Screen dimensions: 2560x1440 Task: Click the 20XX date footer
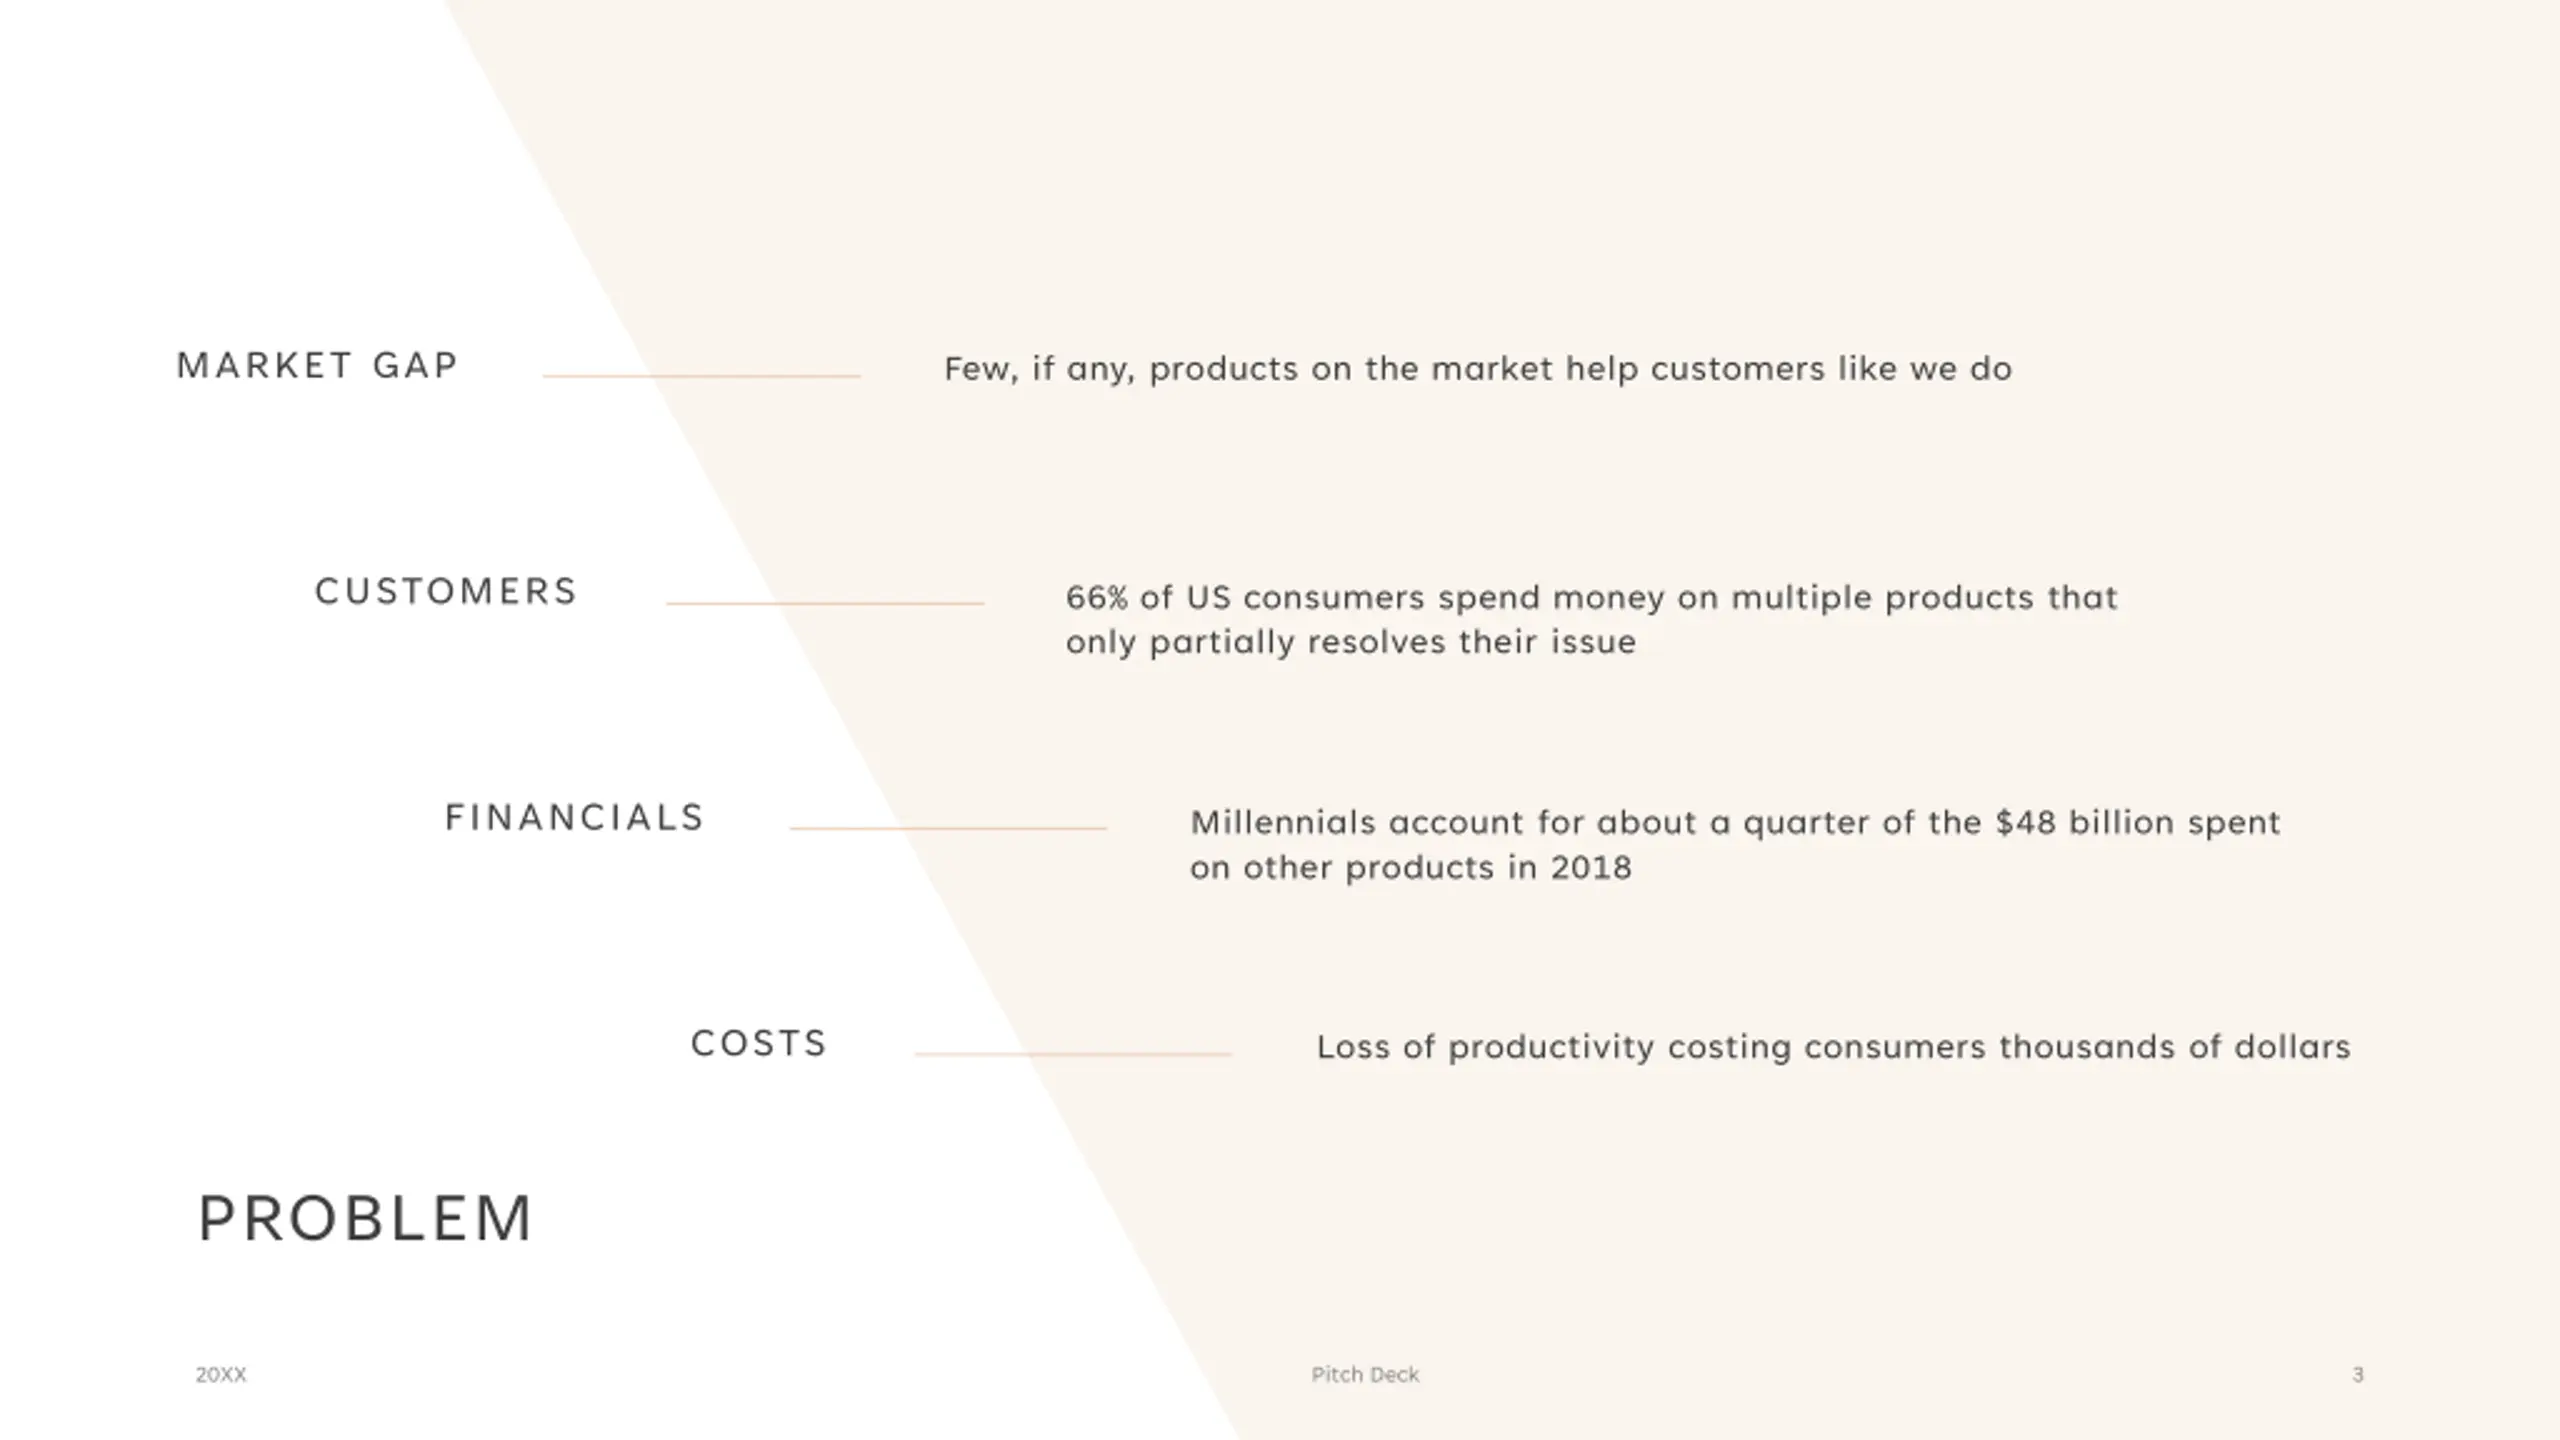pos(221,1375)
